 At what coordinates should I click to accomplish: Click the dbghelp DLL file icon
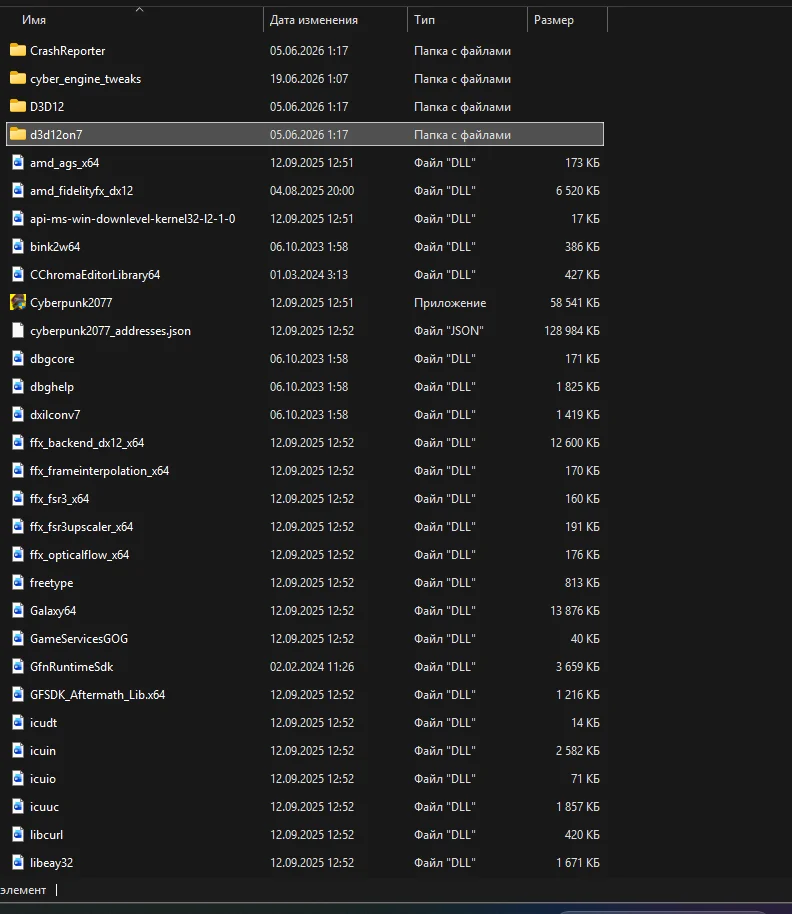pos(18,386)
